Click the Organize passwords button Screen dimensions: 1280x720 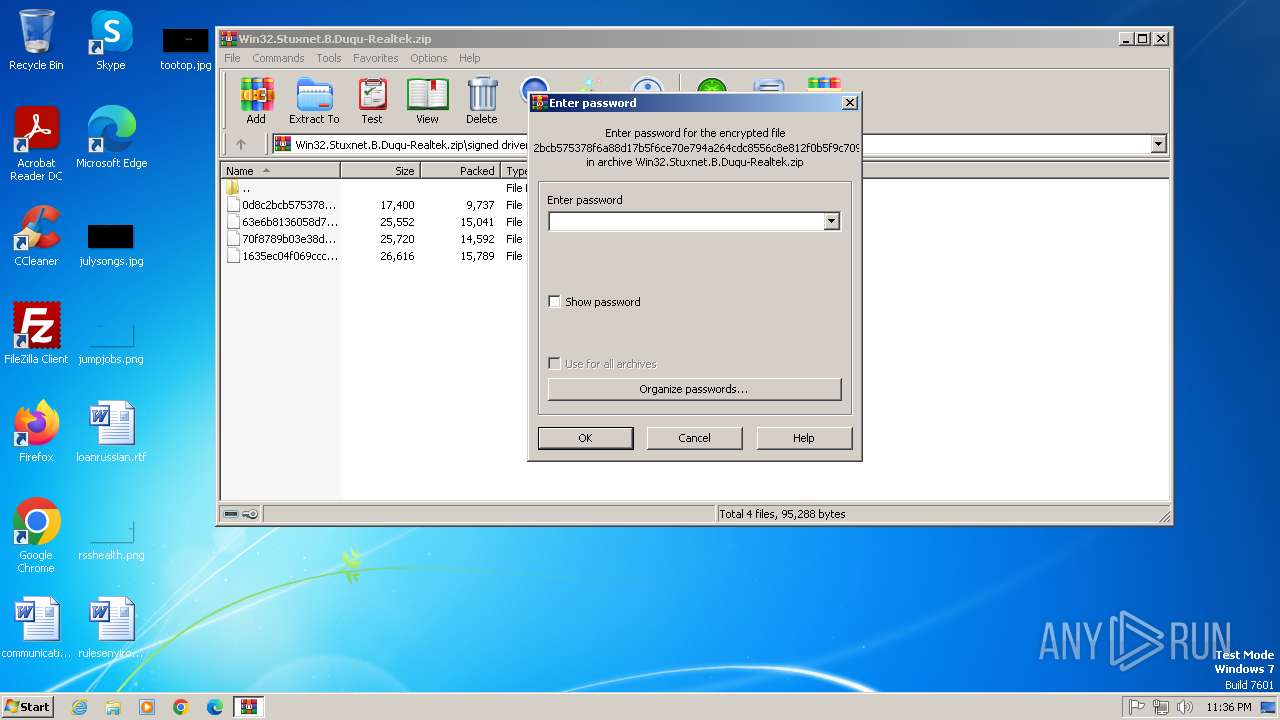point(694,389)
